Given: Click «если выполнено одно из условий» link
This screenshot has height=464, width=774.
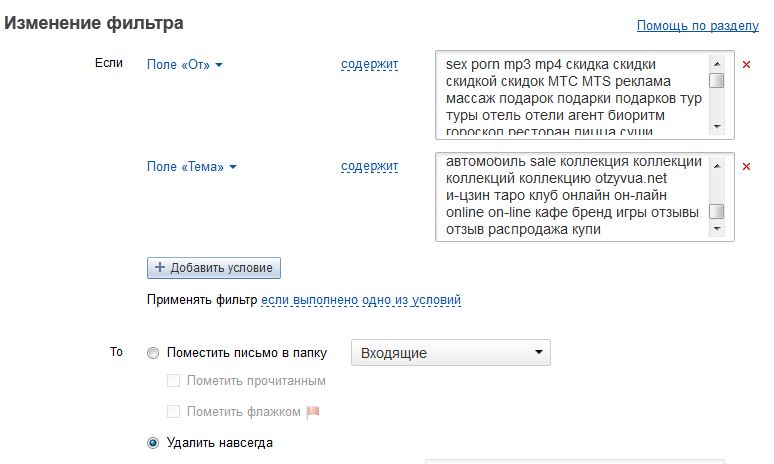Looking at the screenshot, I should click(361, 300).
